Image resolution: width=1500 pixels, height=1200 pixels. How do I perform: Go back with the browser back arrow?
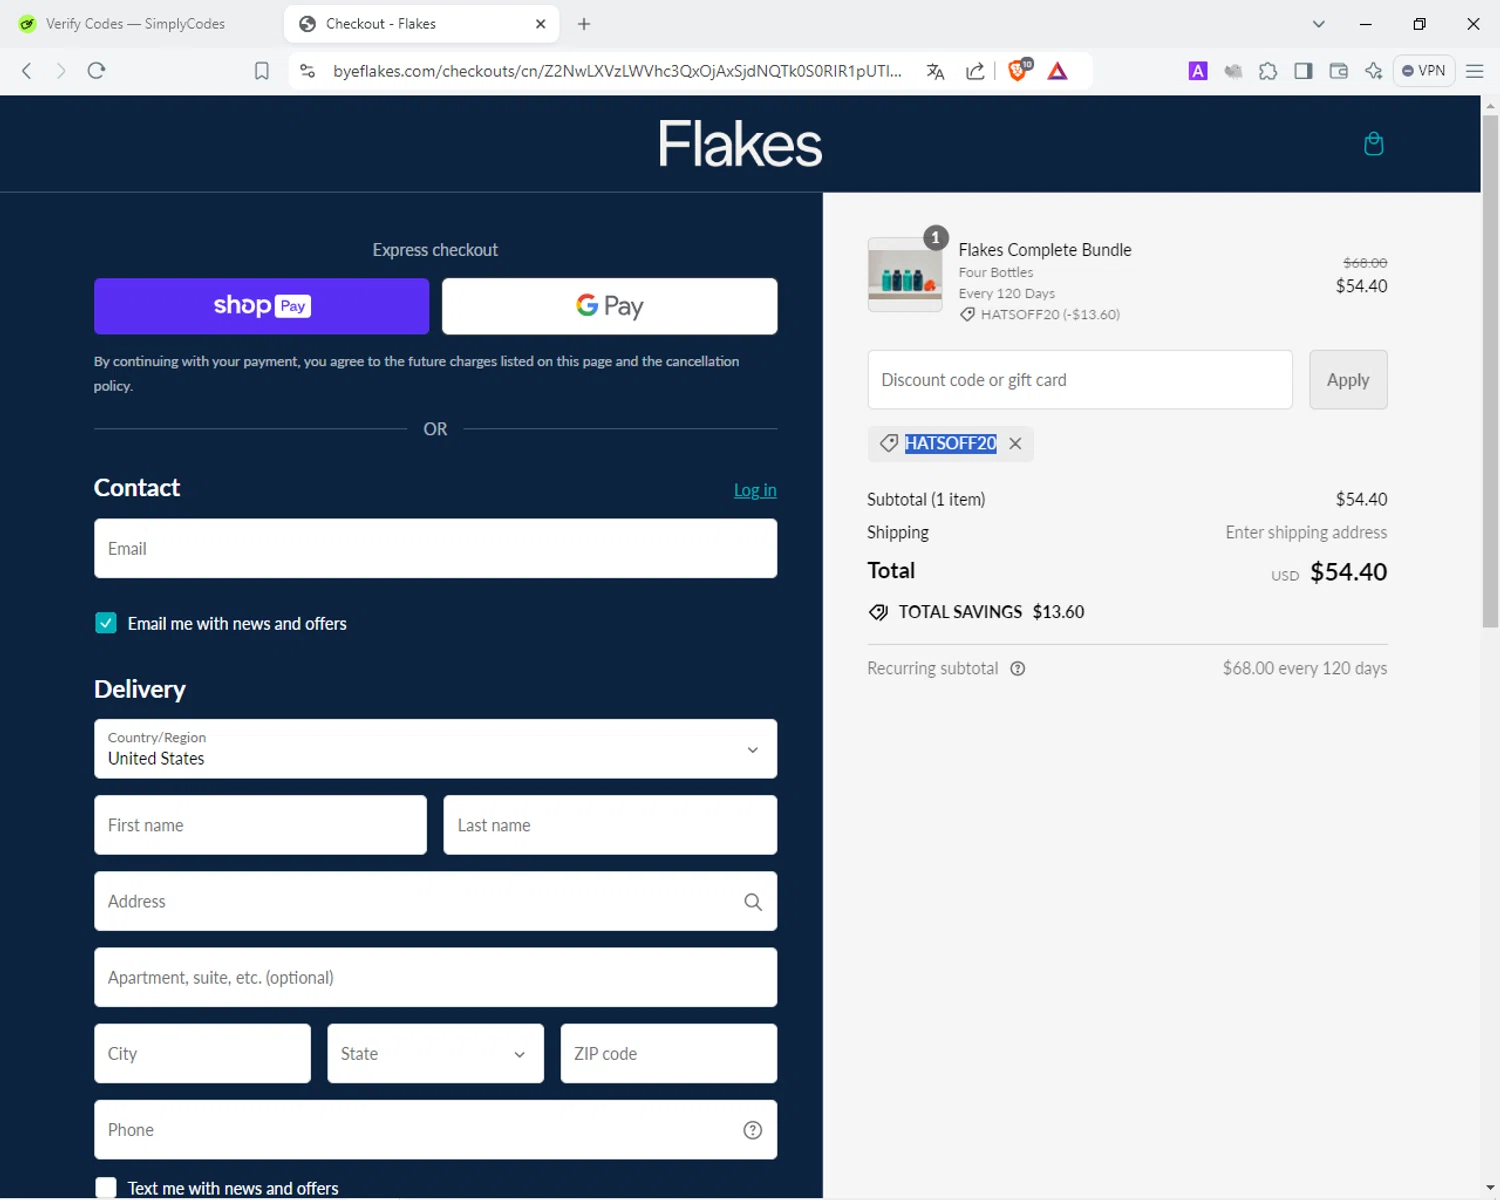point(27,71)
